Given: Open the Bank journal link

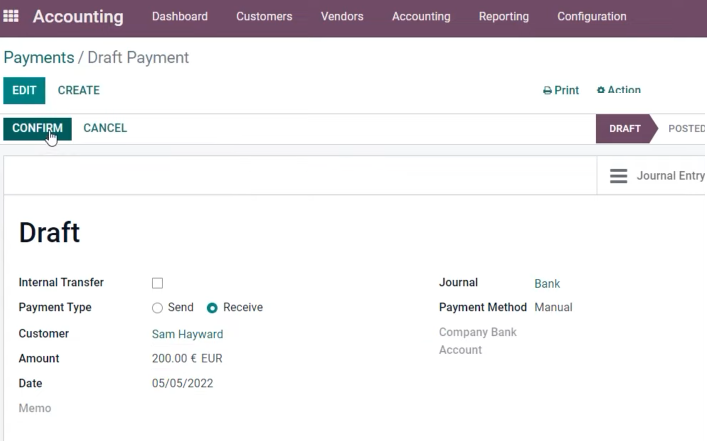Looking at the screenshot, I should pos(547,284).
